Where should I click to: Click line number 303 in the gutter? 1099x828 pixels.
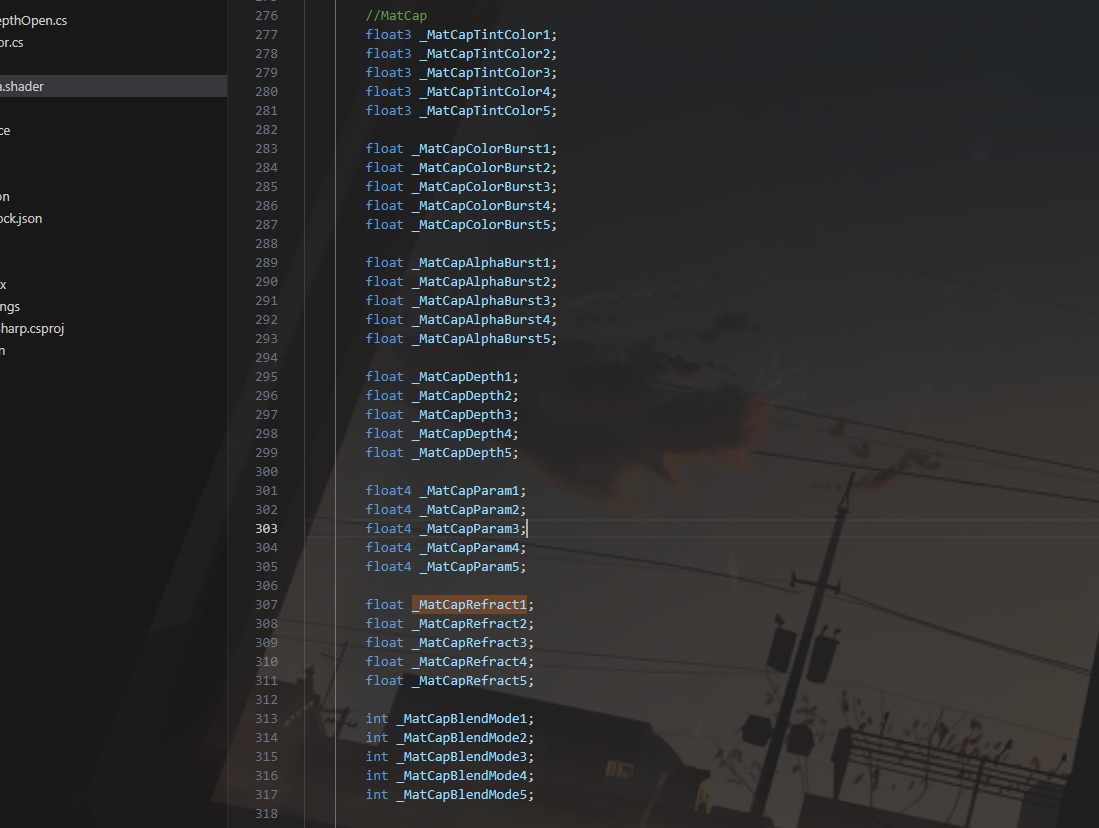pos(266,529)
